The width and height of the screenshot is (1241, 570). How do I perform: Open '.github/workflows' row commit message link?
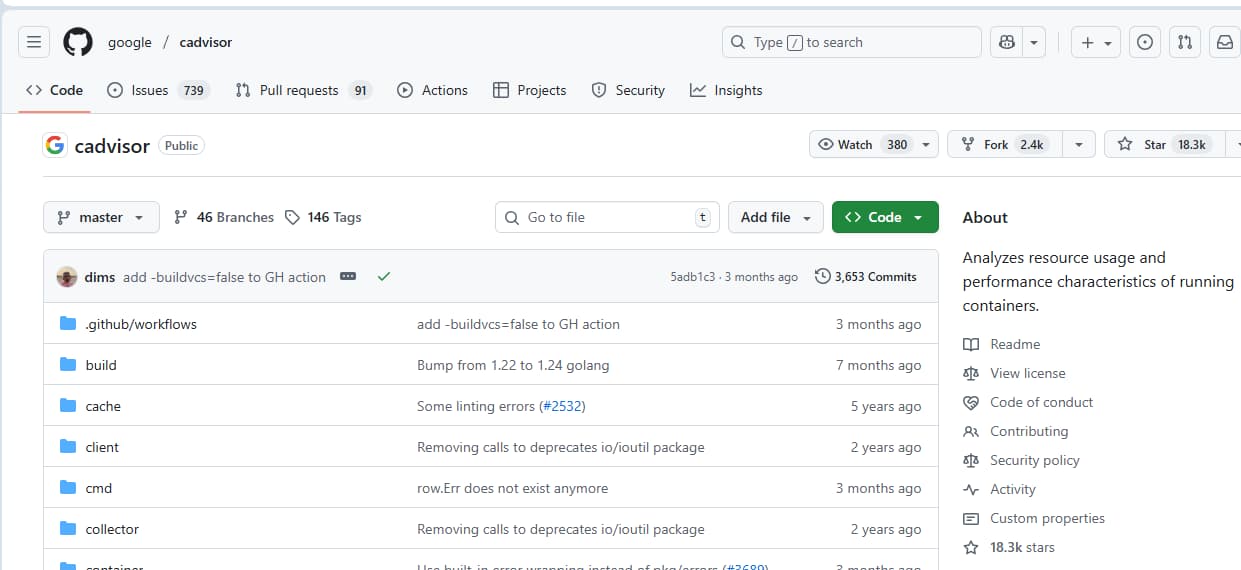(518, 324)
